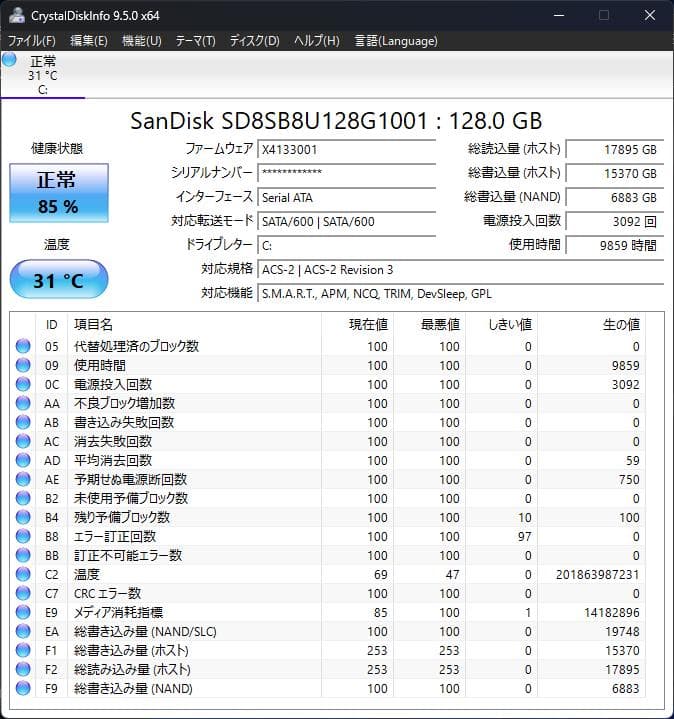Click the masked serial number field
Image resolution: width=674 pixels, height=719 pixels.
[x=347, y=173]
